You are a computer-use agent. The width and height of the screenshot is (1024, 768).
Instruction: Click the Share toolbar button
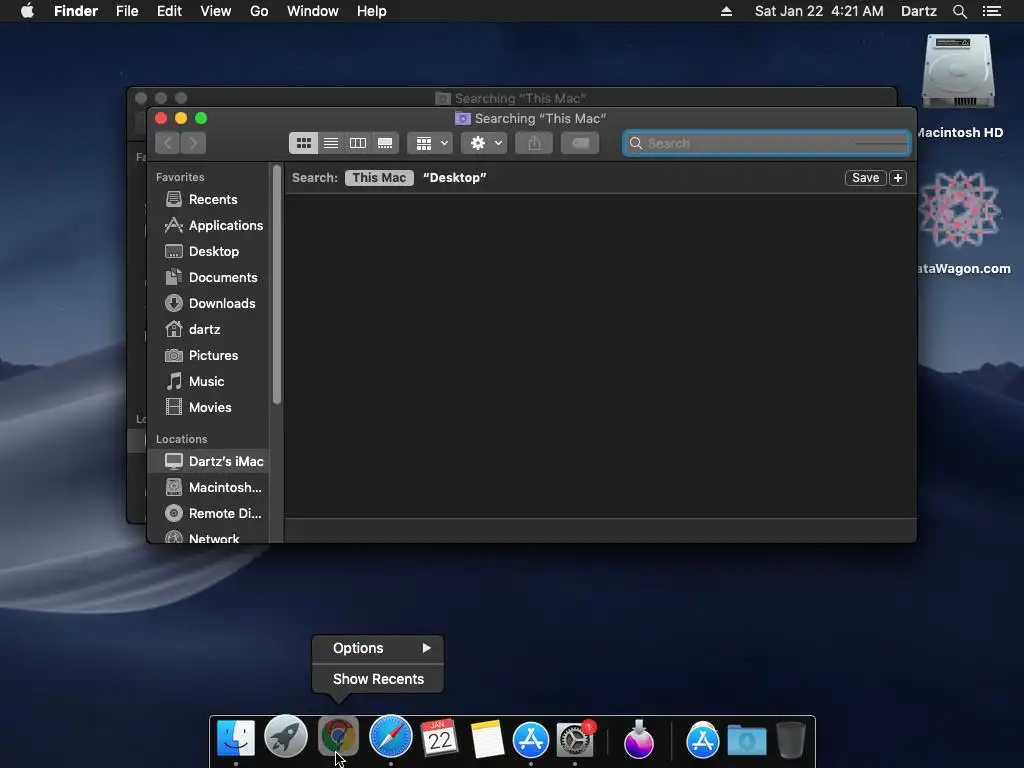[534, 143]
